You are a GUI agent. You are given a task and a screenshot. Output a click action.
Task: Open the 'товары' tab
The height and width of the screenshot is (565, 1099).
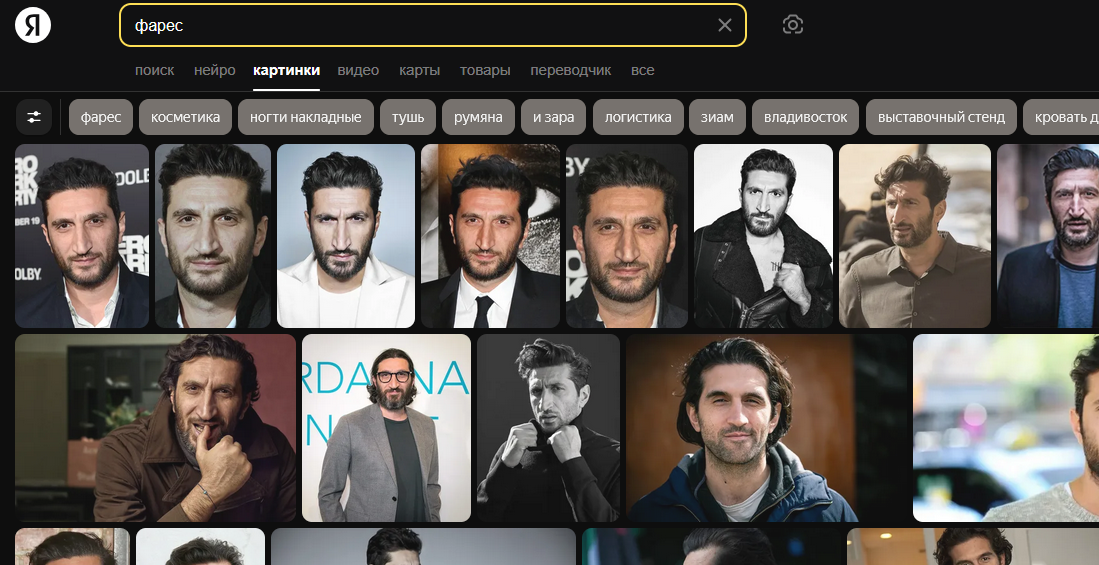click(485, 70)
